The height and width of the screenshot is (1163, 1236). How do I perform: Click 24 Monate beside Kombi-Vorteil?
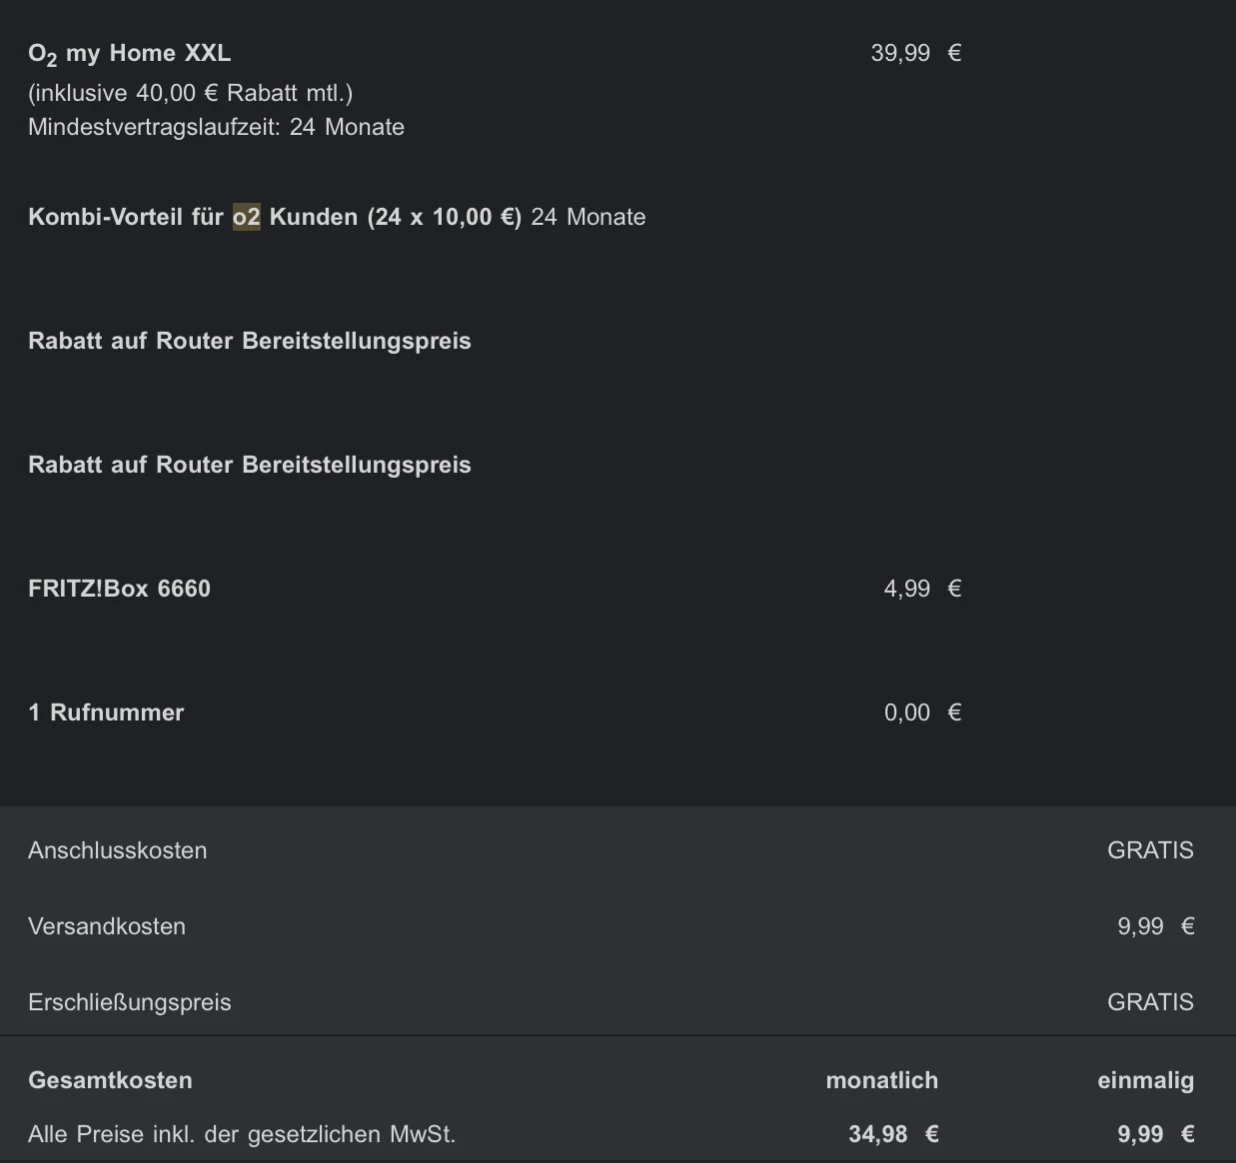(588, 217)
